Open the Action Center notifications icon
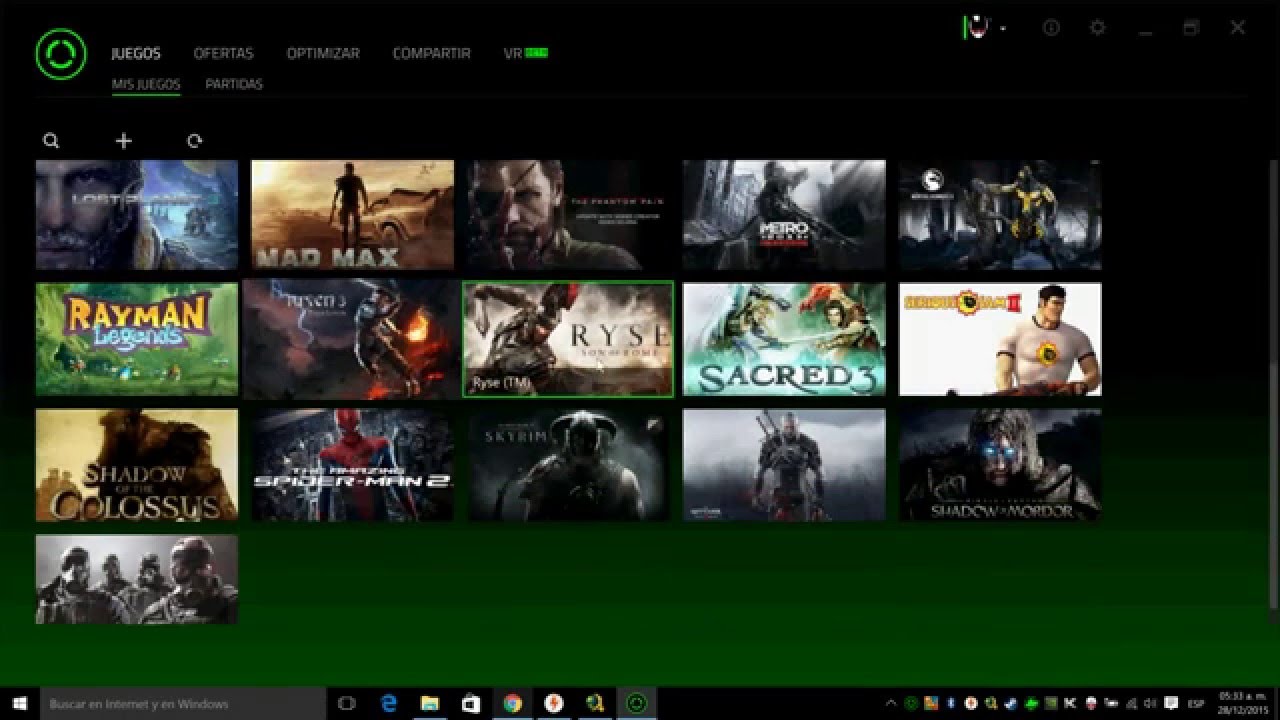Viewport: 1280px width, 720px height. pyautogui.click(x=1171, y=703)
